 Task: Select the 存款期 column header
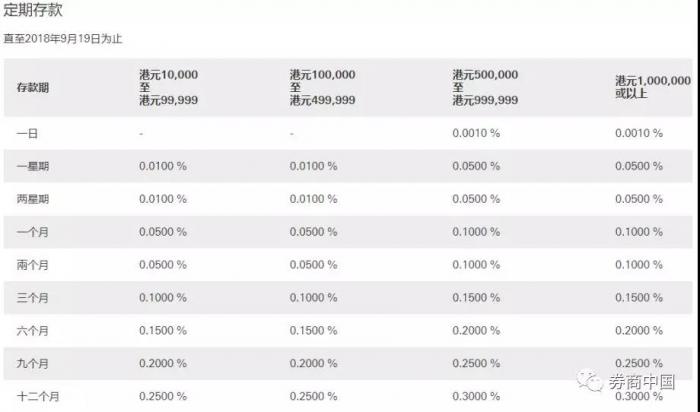(x=32, y=87)
